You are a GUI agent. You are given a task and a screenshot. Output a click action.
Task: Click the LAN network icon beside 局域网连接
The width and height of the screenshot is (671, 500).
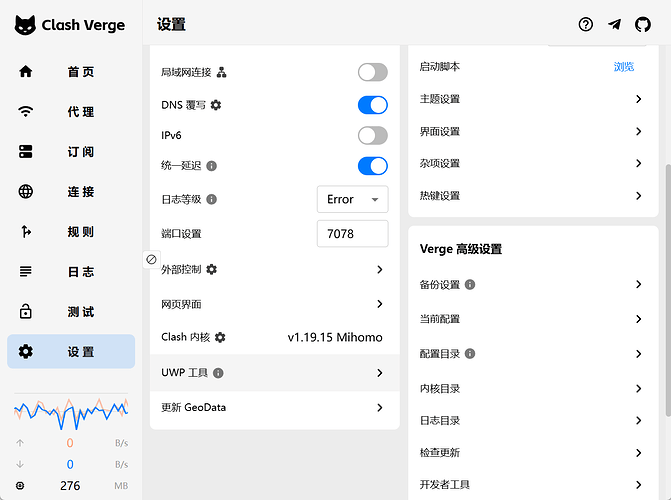point(221,72)
